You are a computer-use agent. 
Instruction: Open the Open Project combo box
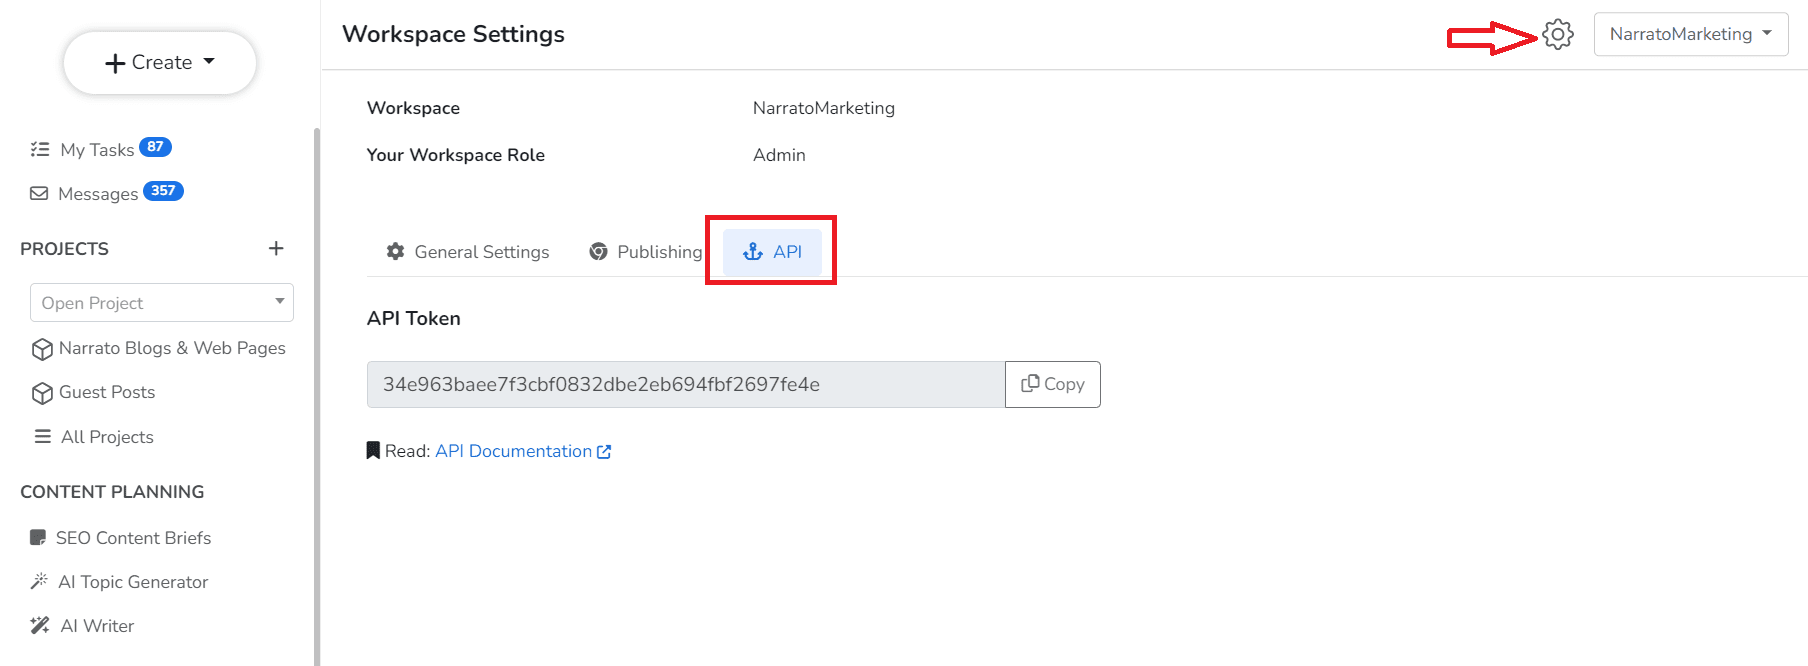162,302
